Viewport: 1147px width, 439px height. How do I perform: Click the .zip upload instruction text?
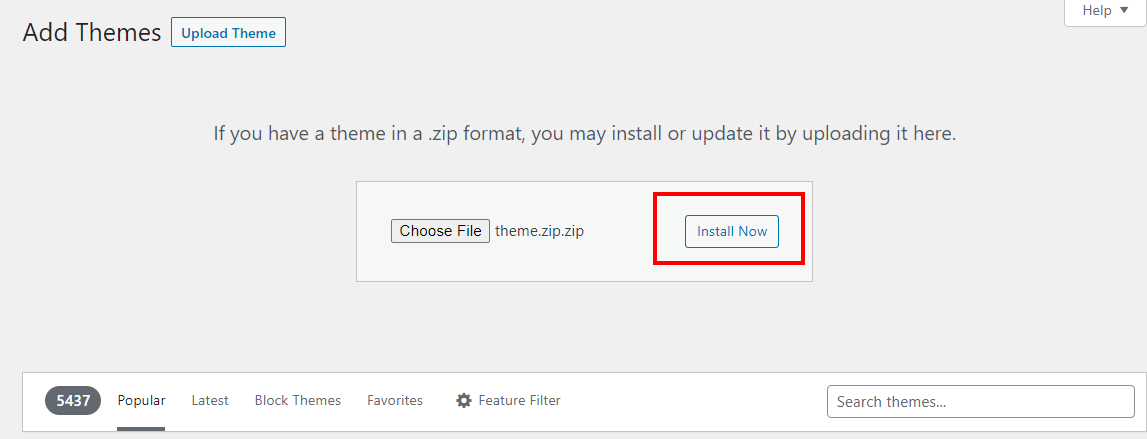pyautogui.click(x=585, y=133)
